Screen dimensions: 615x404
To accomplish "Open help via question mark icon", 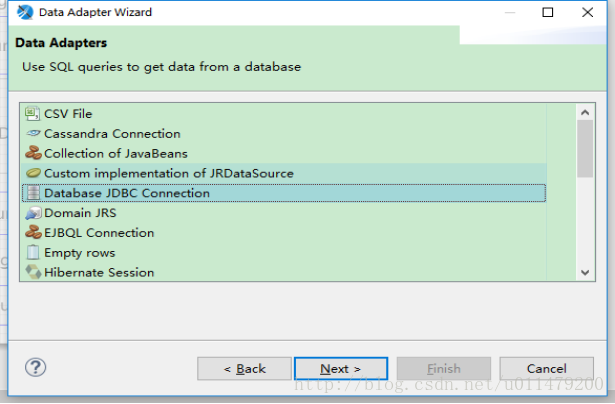I will coord(36,368).
